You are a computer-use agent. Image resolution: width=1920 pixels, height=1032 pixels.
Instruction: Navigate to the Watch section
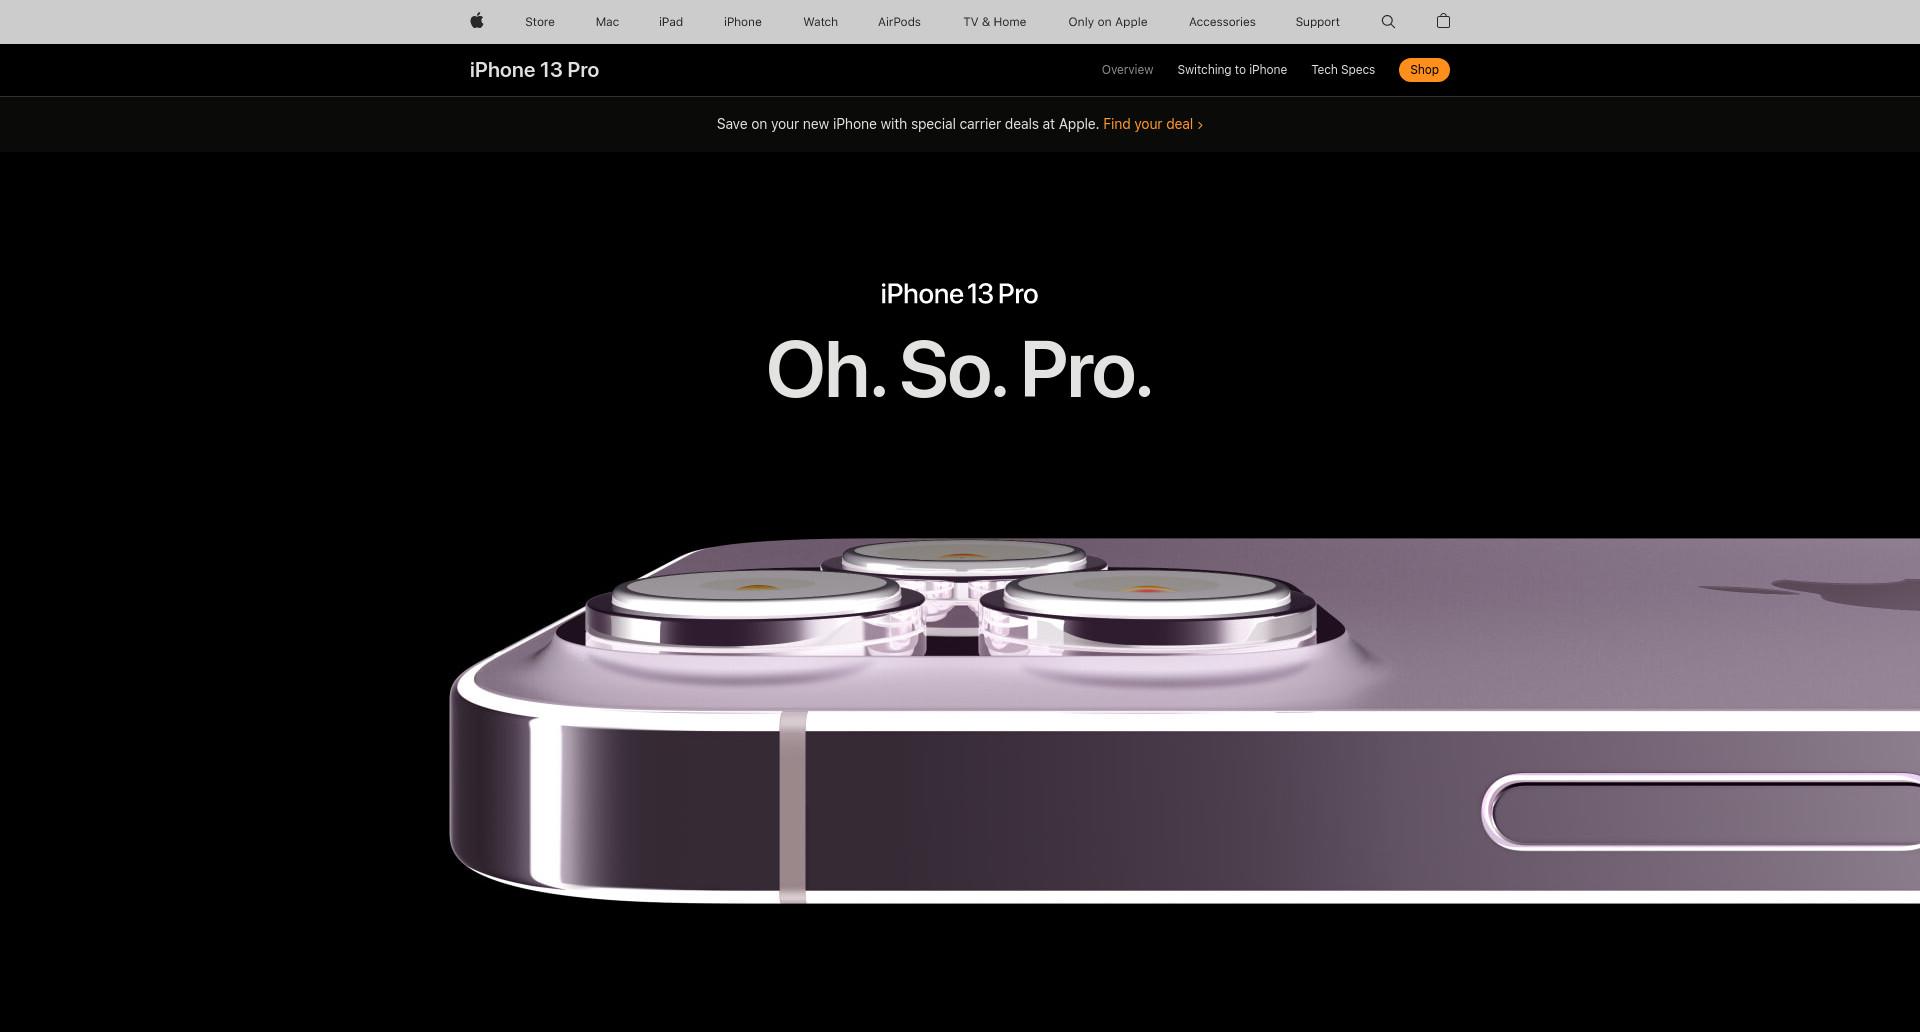(820, 22)
